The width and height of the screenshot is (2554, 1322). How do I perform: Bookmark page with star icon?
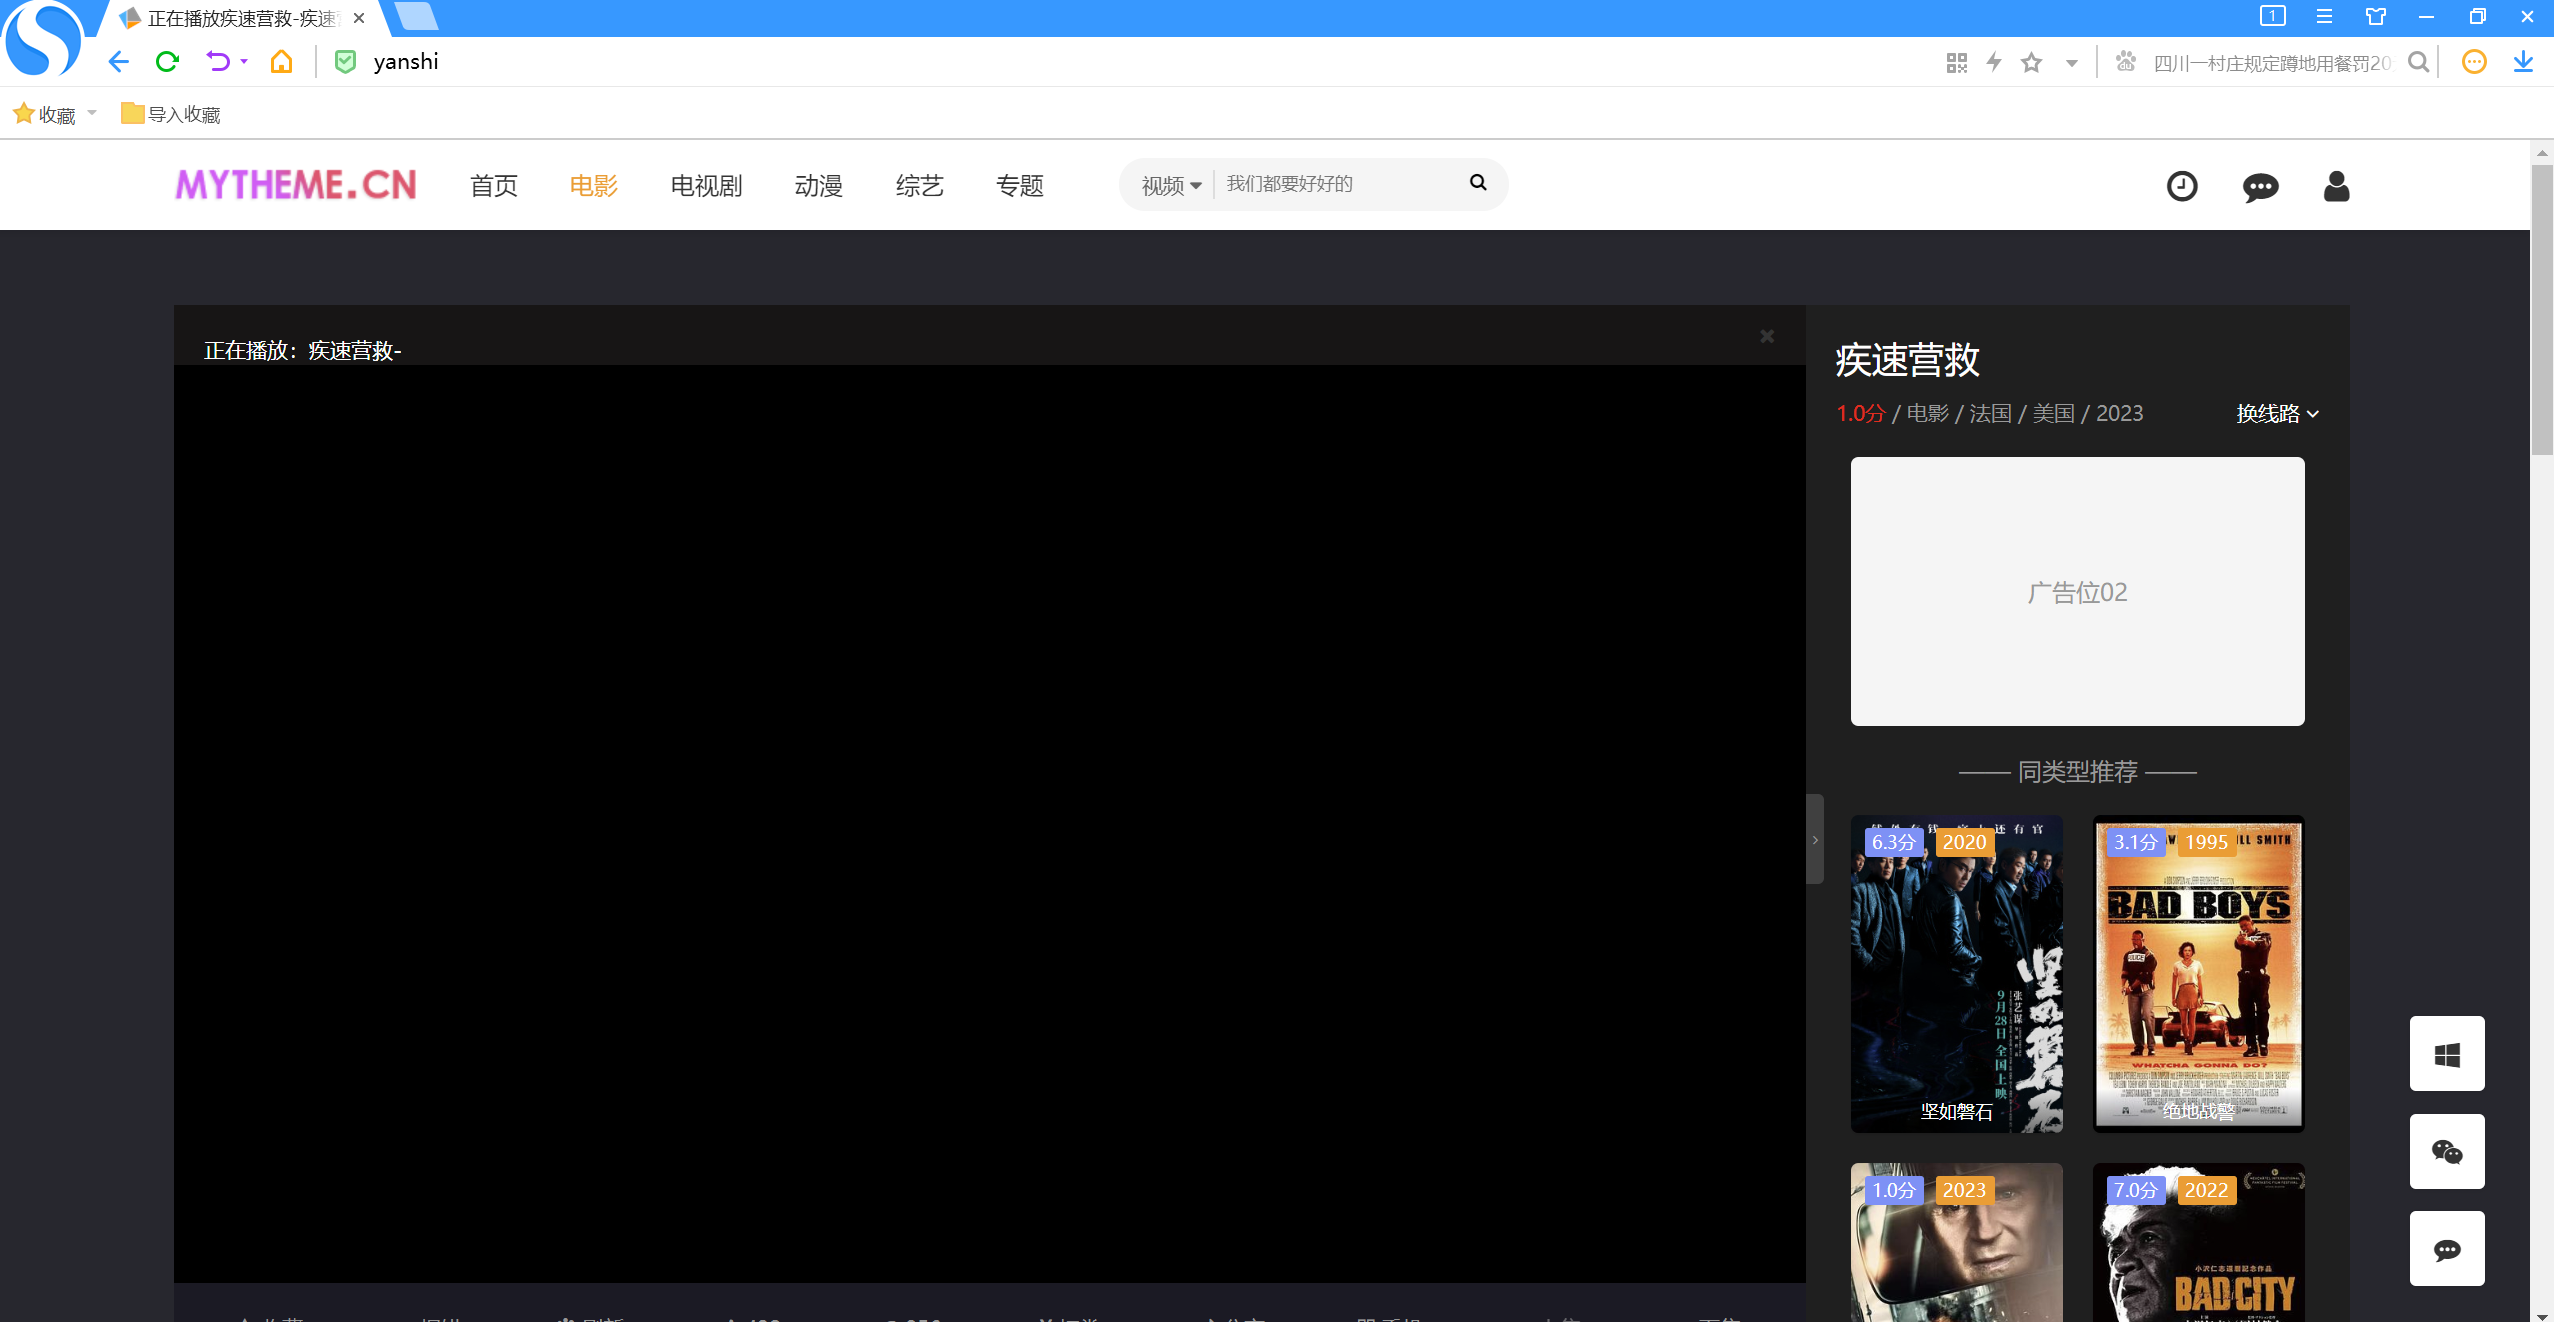pos(2031,63)
